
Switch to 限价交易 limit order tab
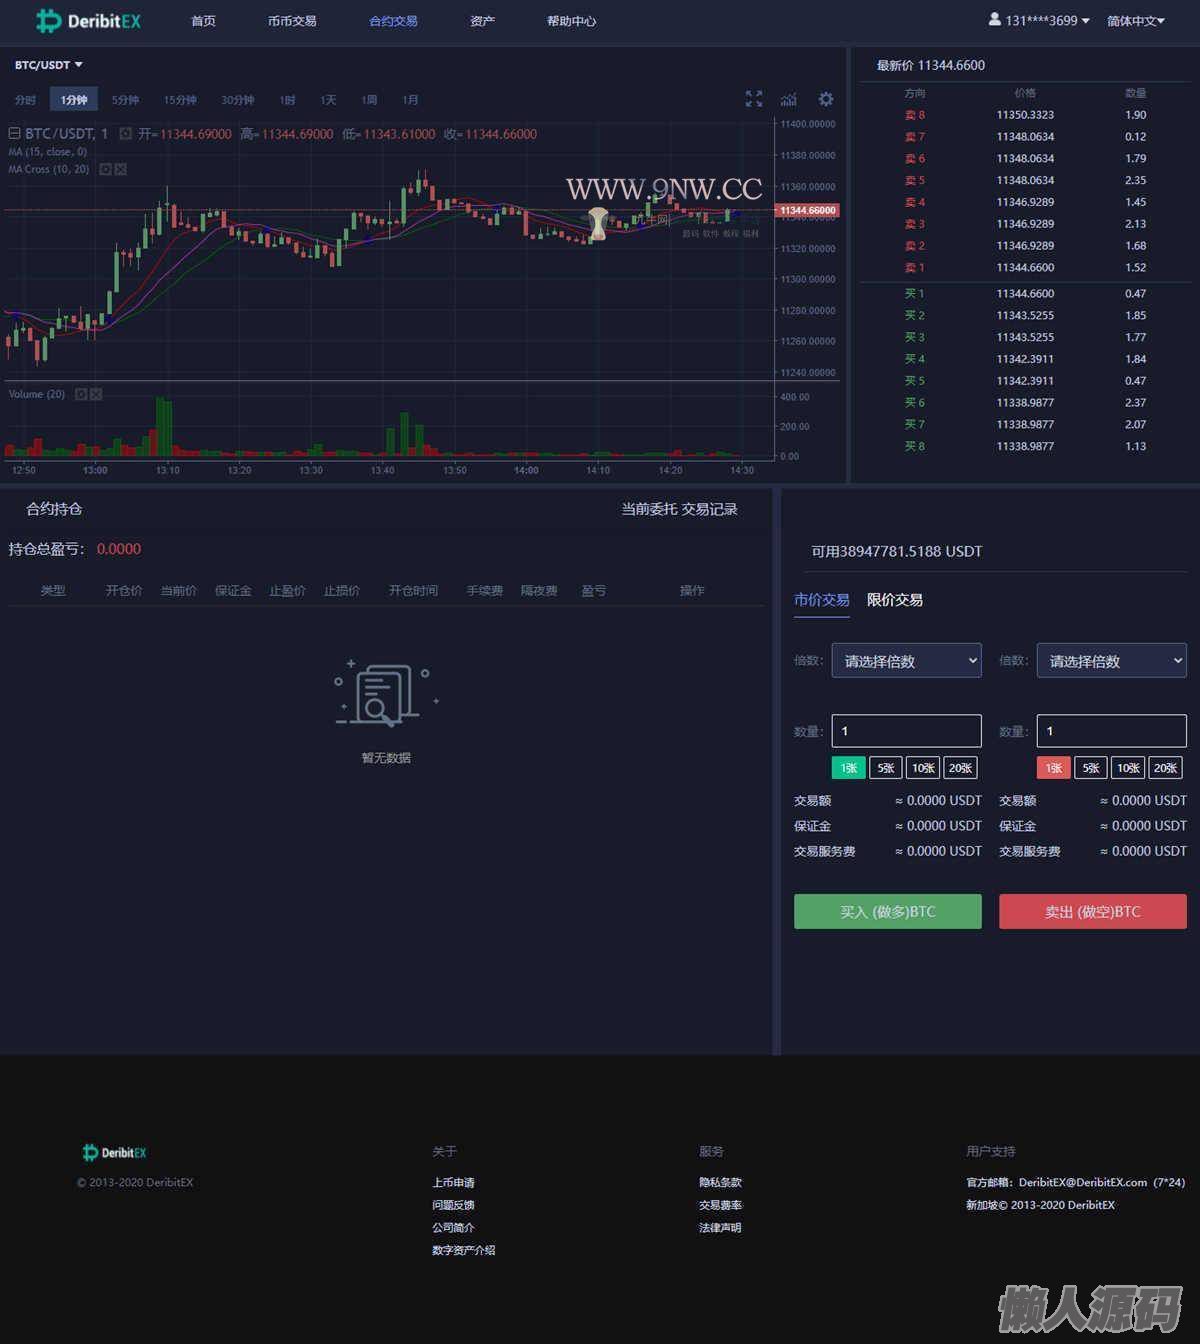pos(894,600)
